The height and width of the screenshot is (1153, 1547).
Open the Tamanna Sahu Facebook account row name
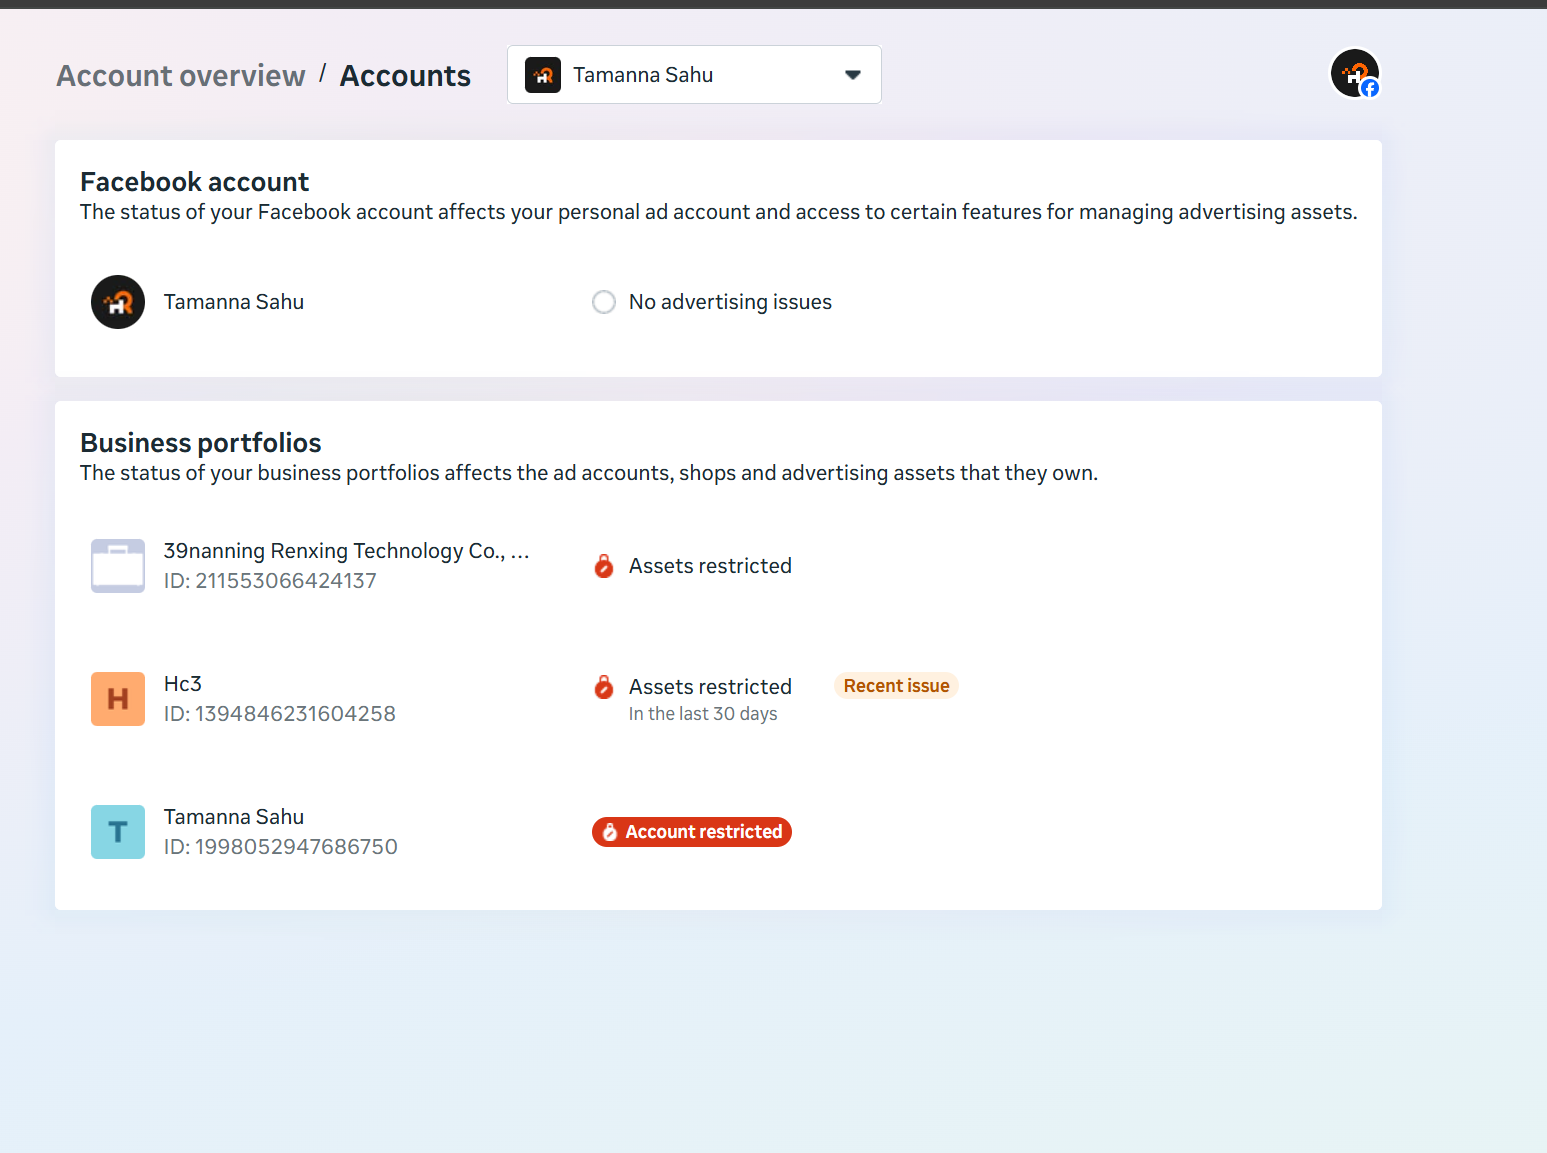click(x=234, y=302)
